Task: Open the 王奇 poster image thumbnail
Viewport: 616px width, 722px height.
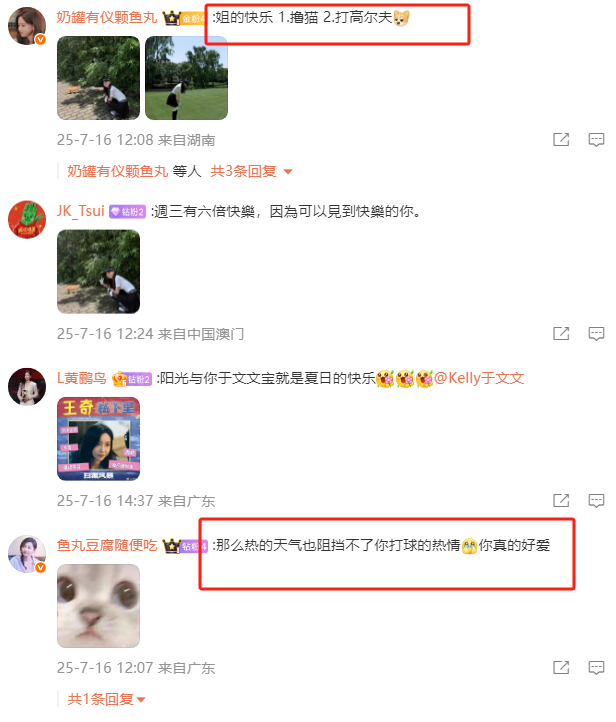Action: click(99, 439)
